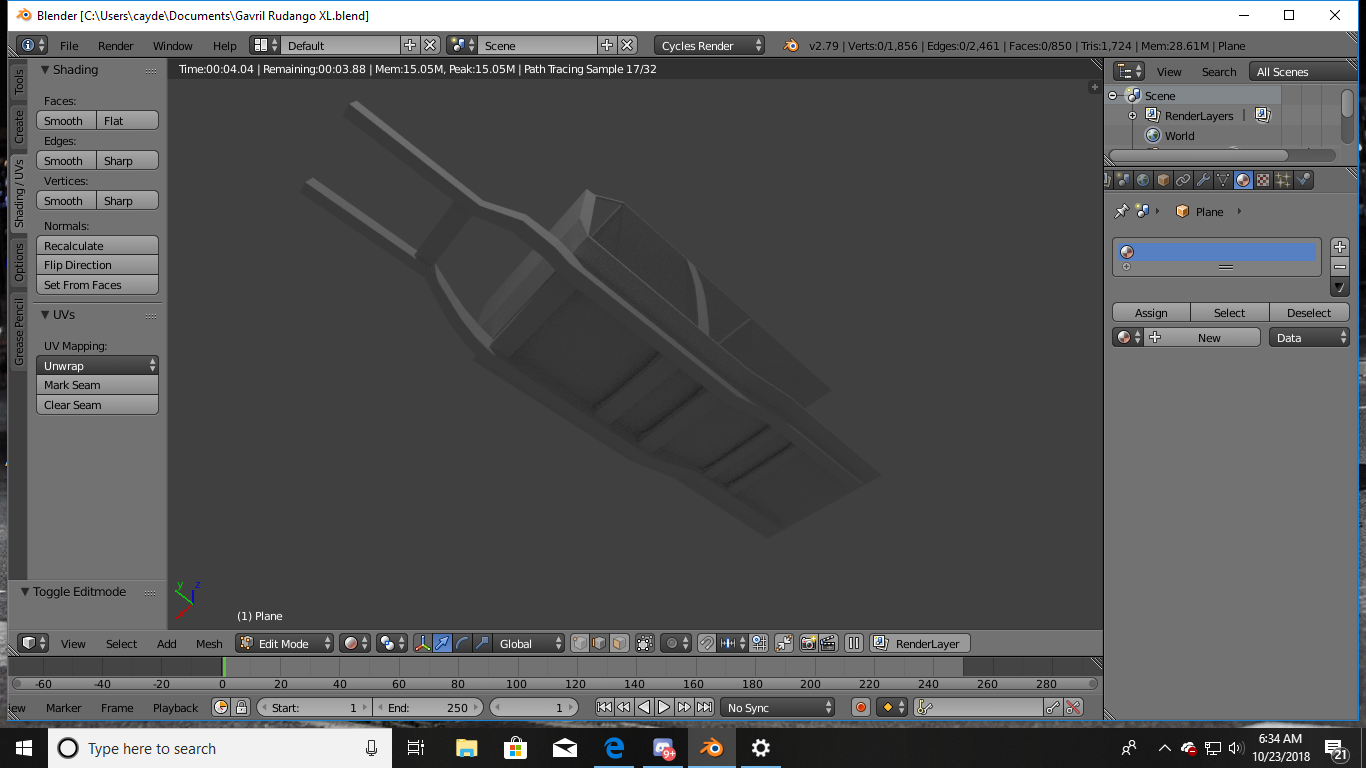Click the End frame field
The image size is (1366, 768).
[x=429, y=707]
